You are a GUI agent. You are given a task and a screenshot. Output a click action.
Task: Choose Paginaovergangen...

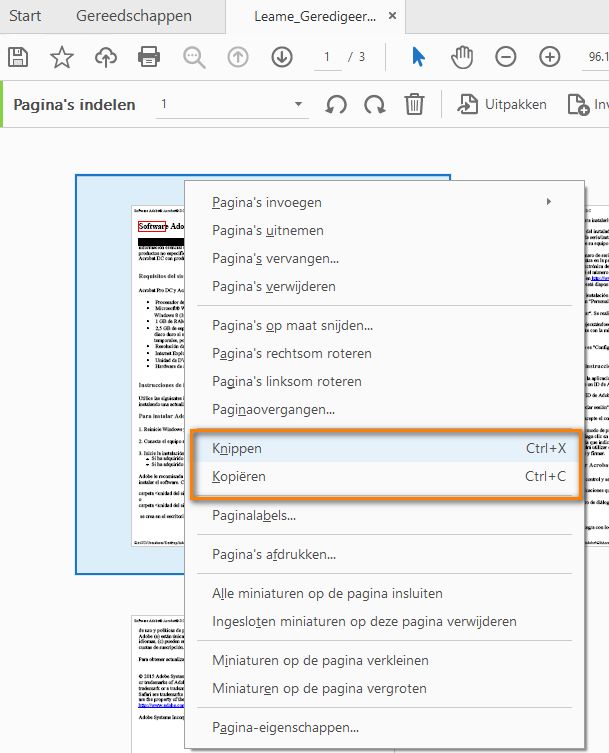click(x=384, y=409)
